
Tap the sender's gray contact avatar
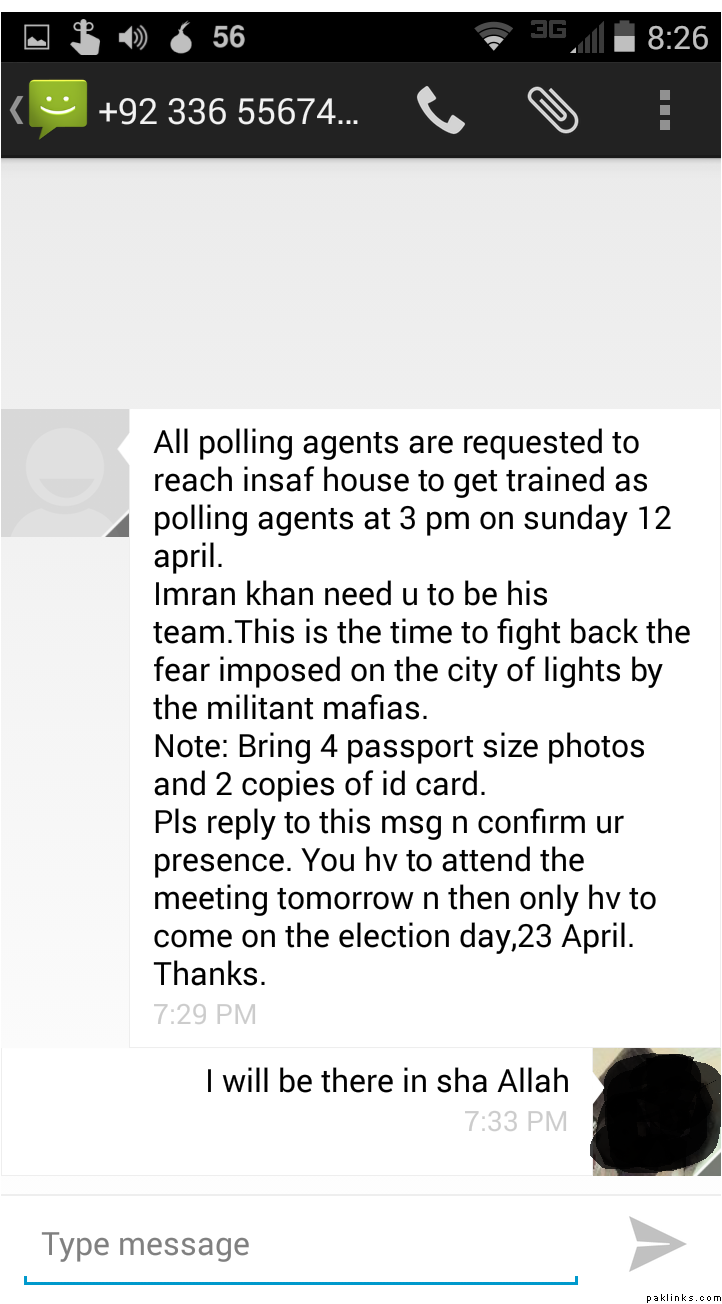click(65, 473)
